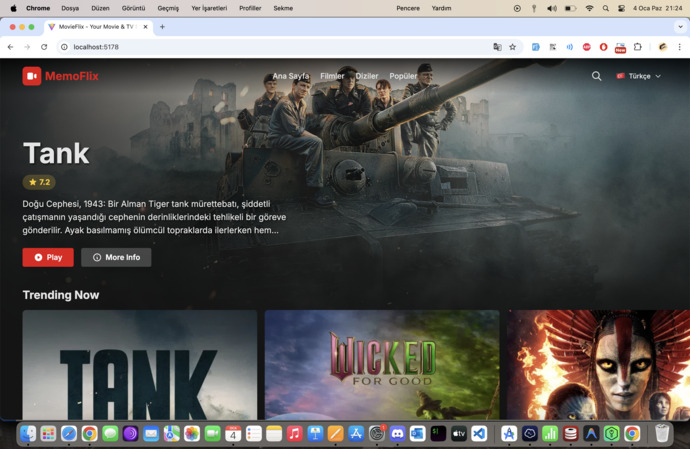This screenshot has width=690, height=449.
Task: Go back in Chrome
Action: 11,47
